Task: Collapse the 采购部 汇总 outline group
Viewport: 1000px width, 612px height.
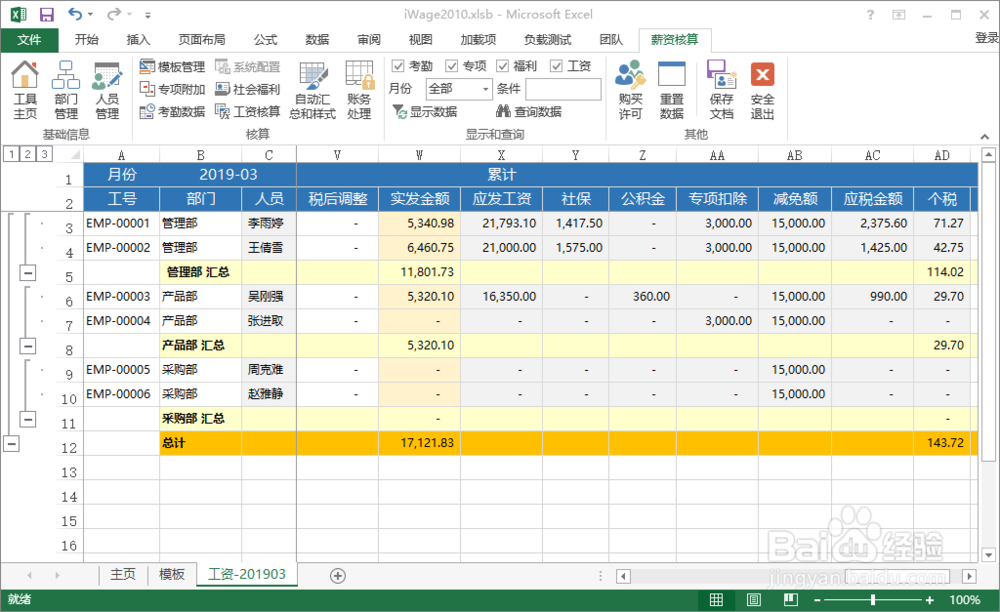Action: point(27,419)
